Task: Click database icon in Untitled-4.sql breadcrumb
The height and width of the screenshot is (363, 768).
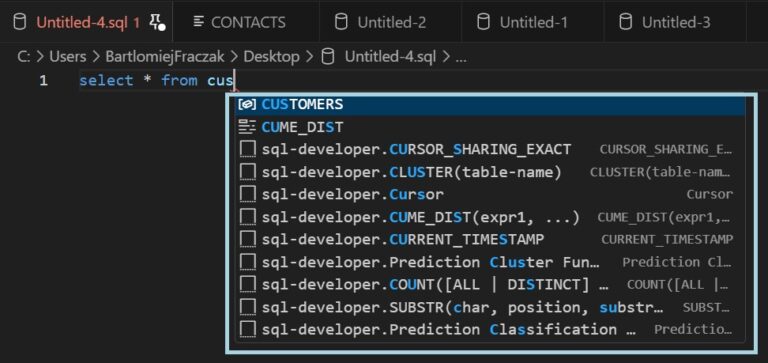Action: coord(328,57)
